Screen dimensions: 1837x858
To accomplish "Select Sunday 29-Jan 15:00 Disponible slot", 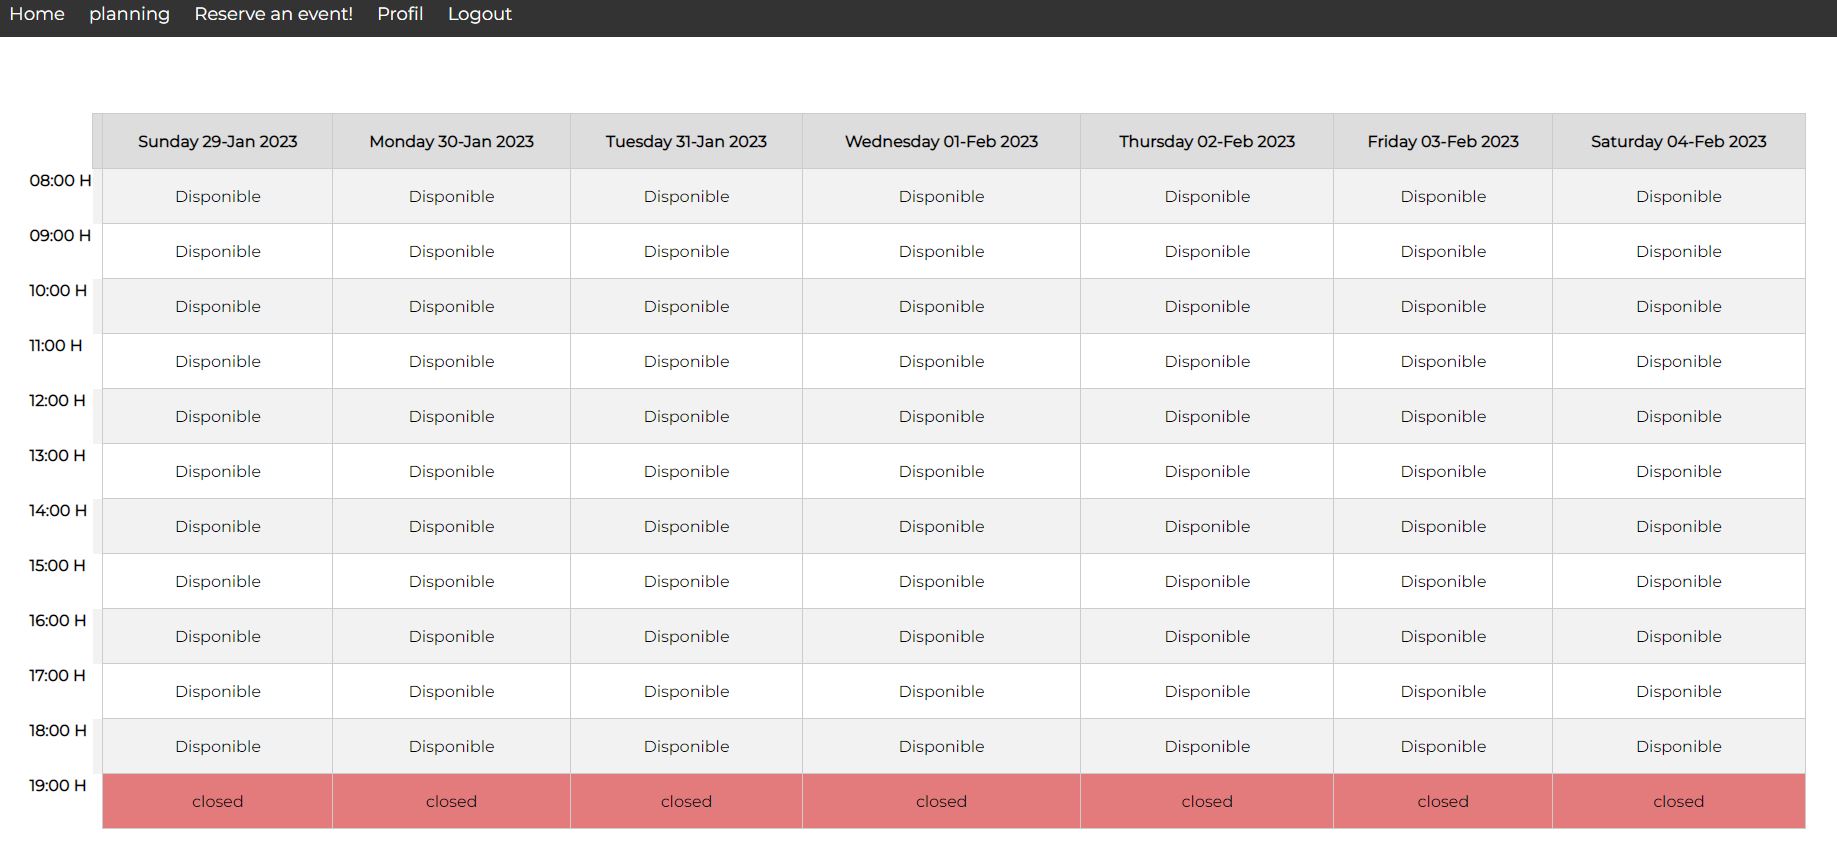I will pos(218,582).
